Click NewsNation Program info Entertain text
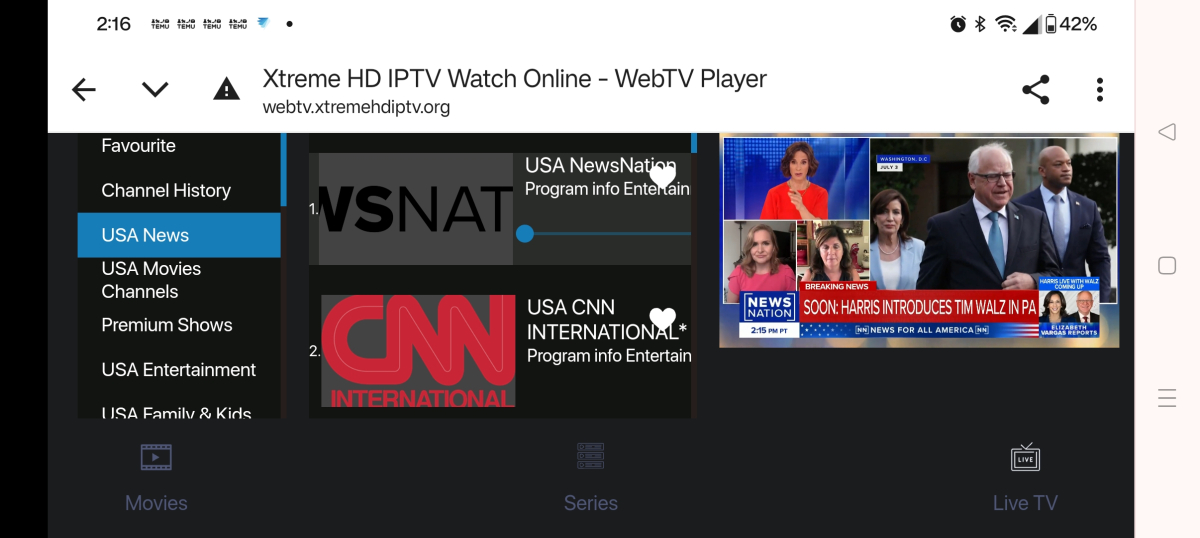 point(608,189)
